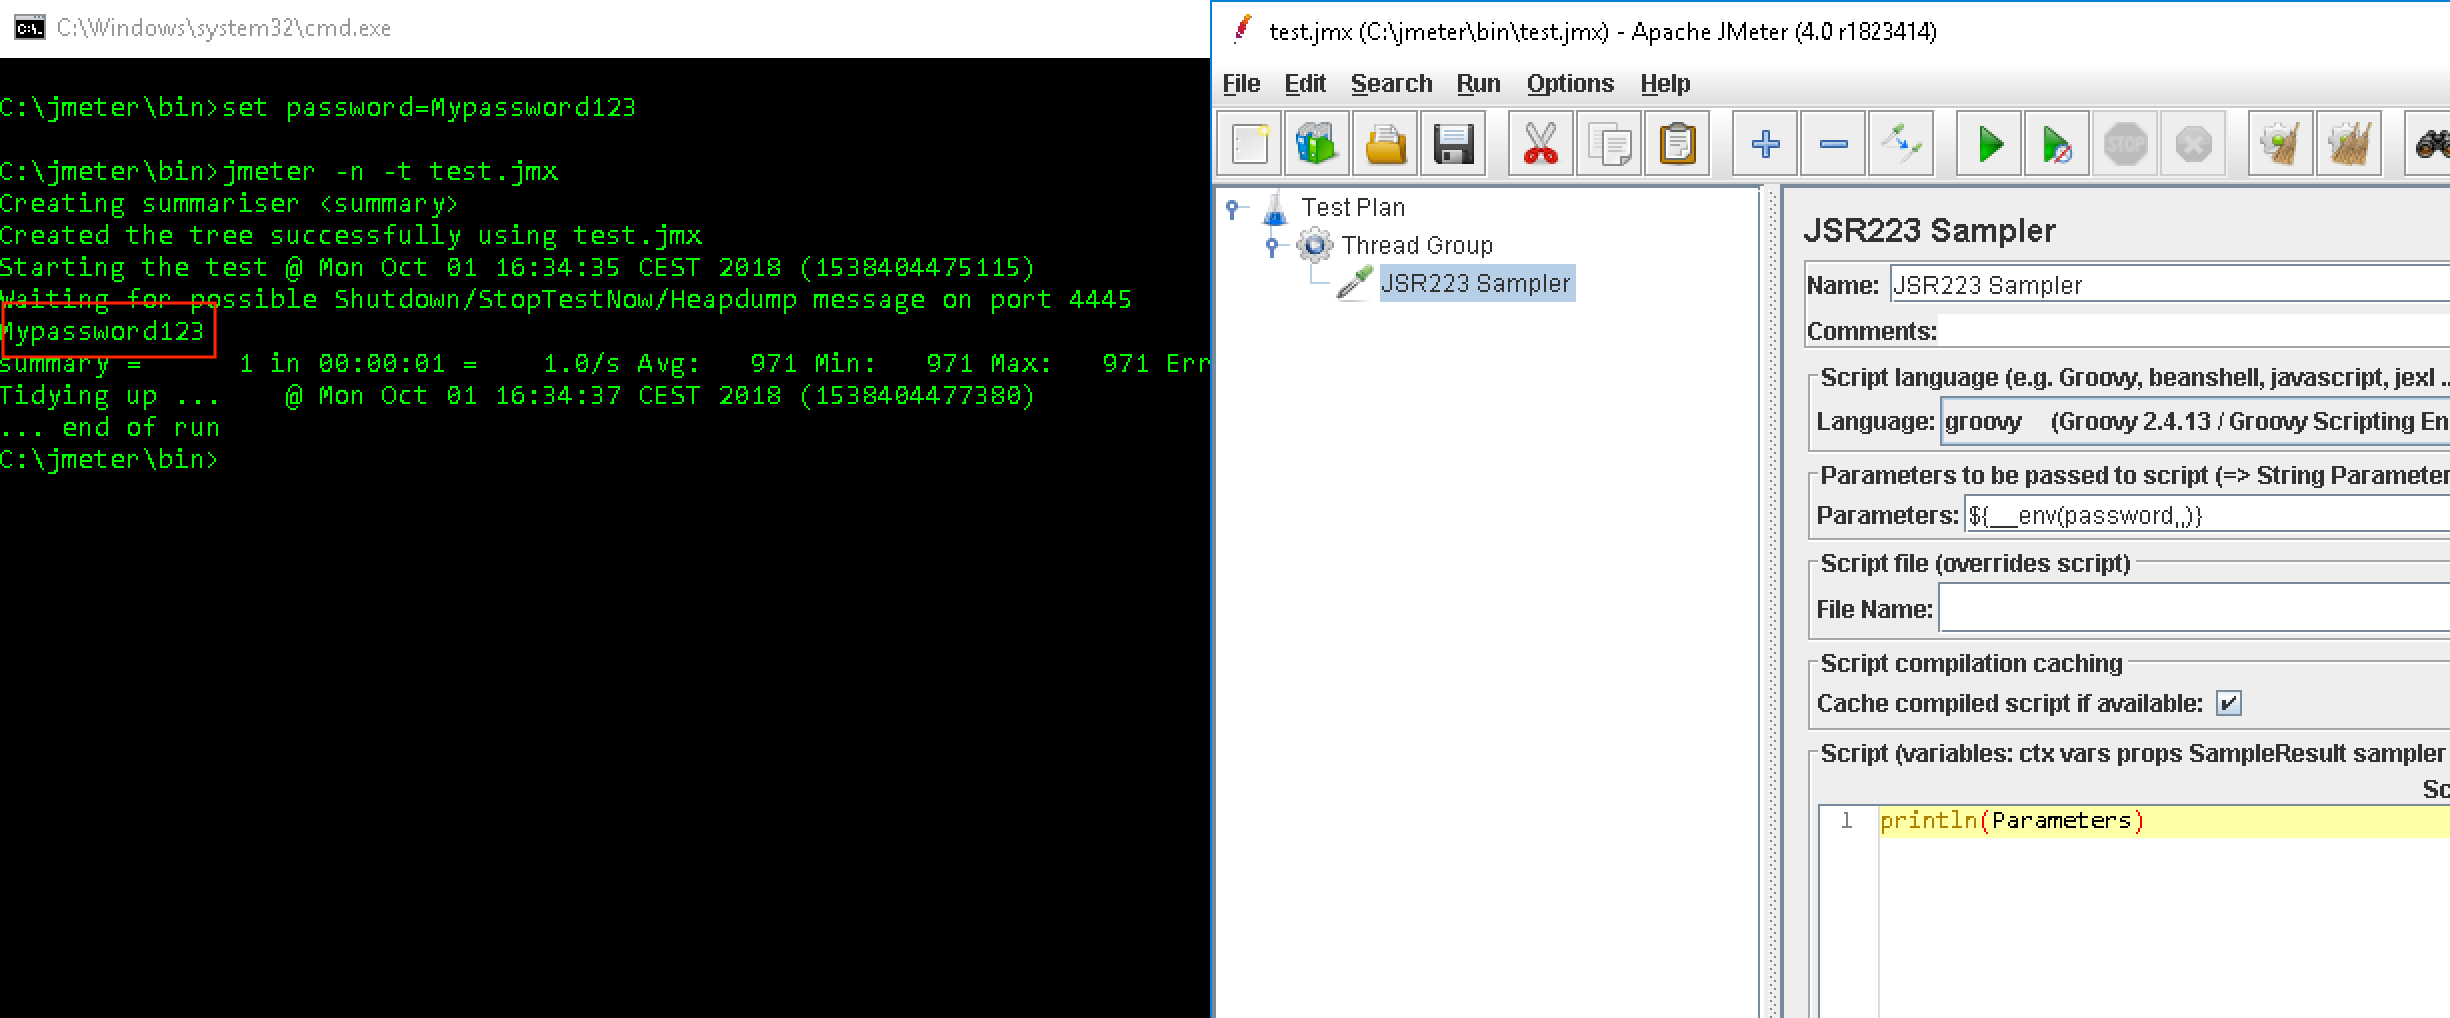This screenshot has height=1018, width=2450.
Task: Start the test with the green play button
Action: (x=1988, y=143)
